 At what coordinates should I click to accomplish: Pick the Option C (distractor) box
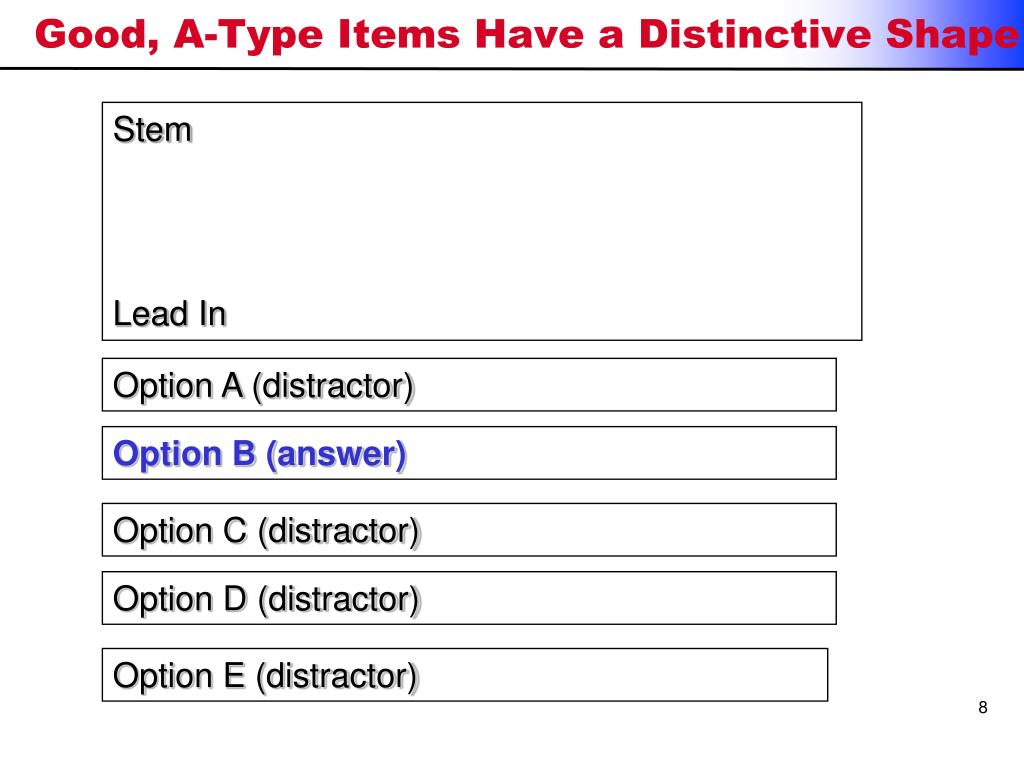[x=469, y=530]
